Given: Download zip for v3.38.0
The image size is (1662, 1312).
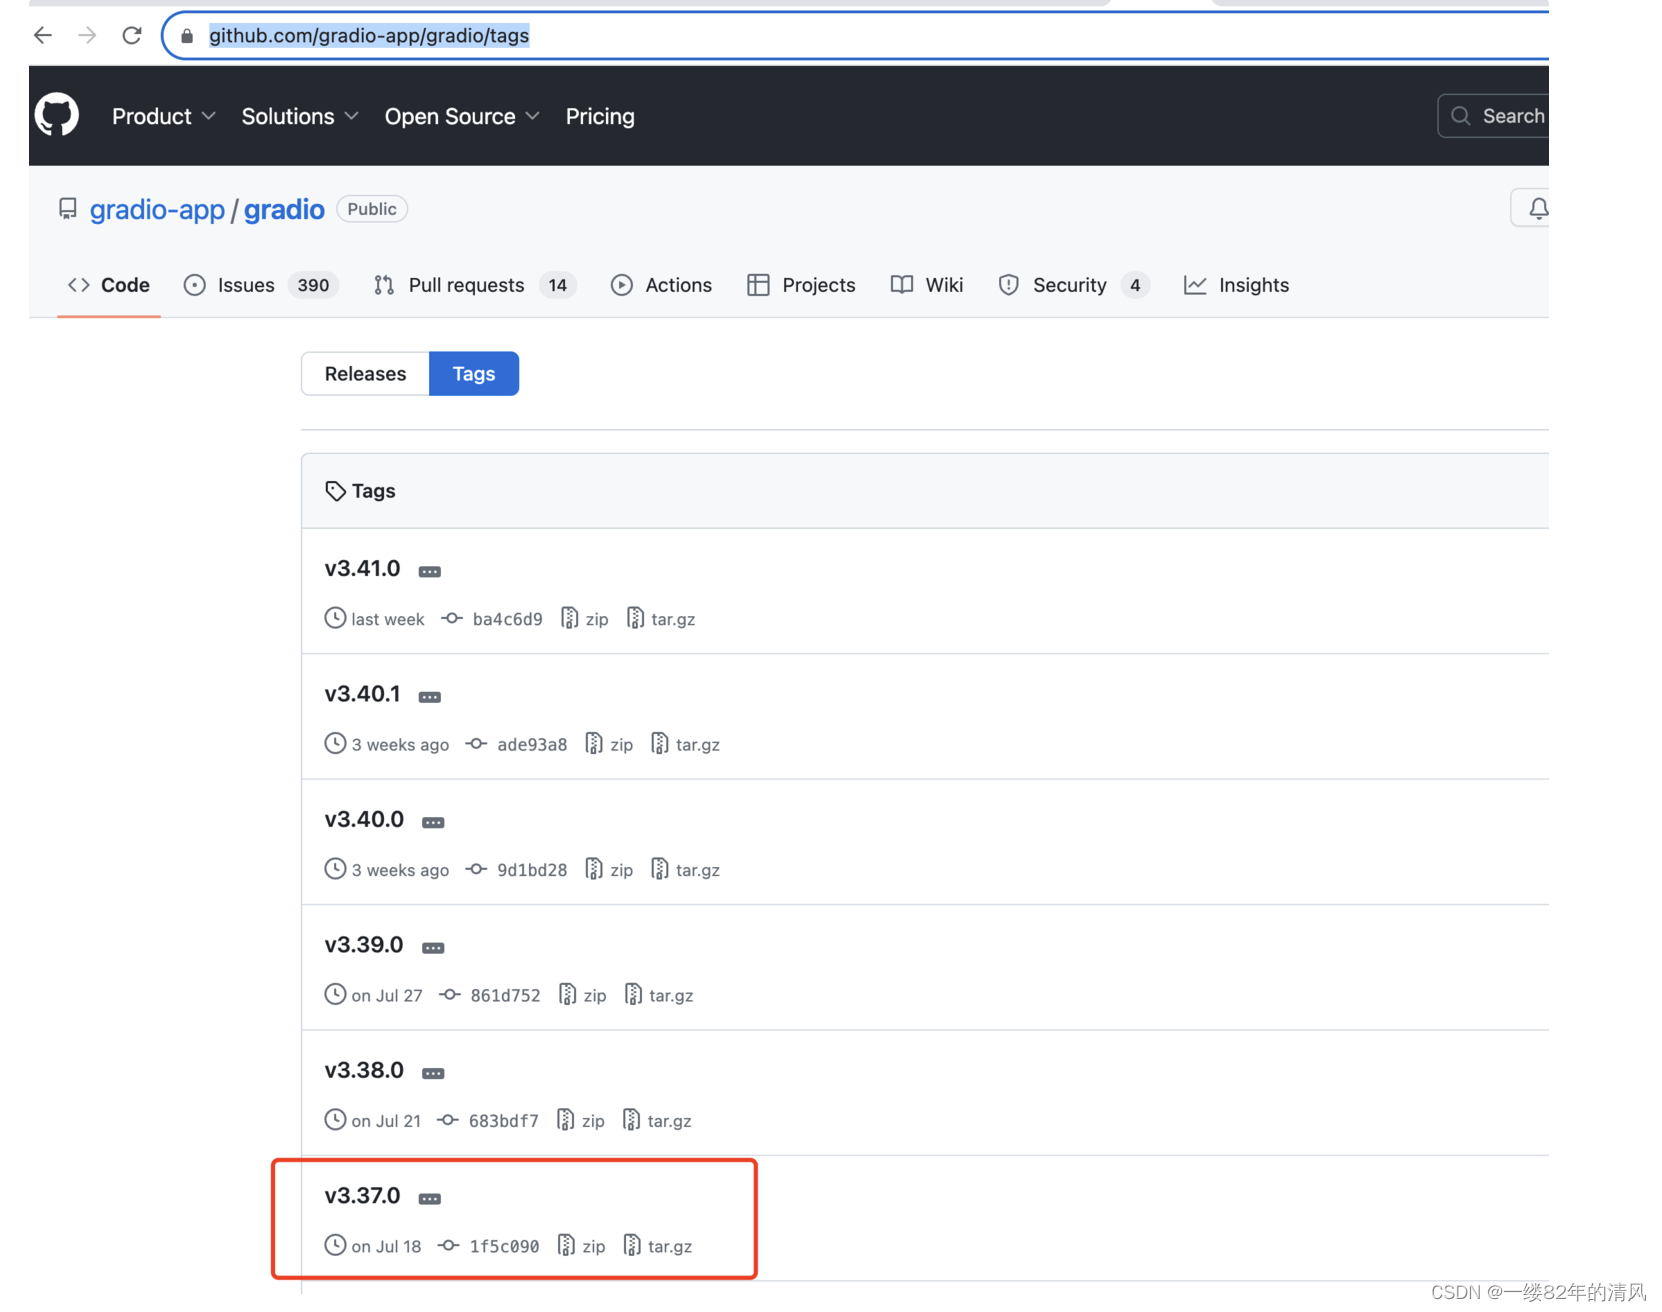Looking at the screenshot, I should tap(581, 1121).
